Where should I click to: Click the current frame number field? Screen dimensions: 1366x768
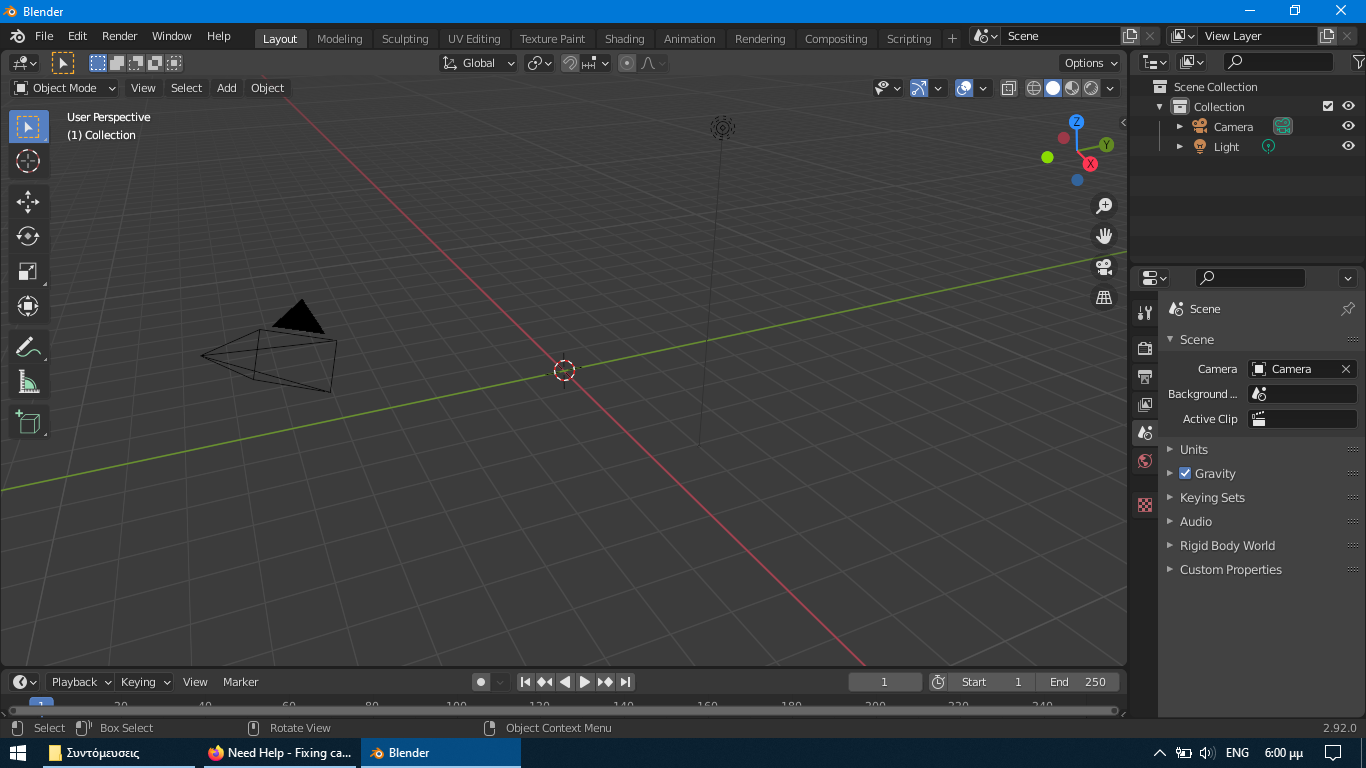coord(885,682)
